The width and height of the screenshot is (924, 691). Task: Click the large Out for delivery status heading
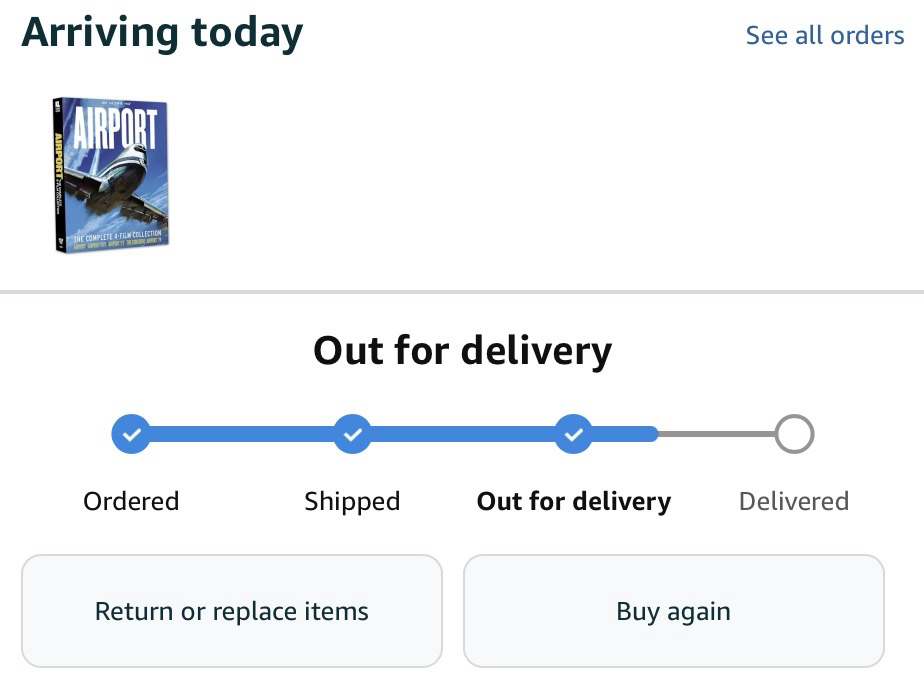tap(462, 351)
